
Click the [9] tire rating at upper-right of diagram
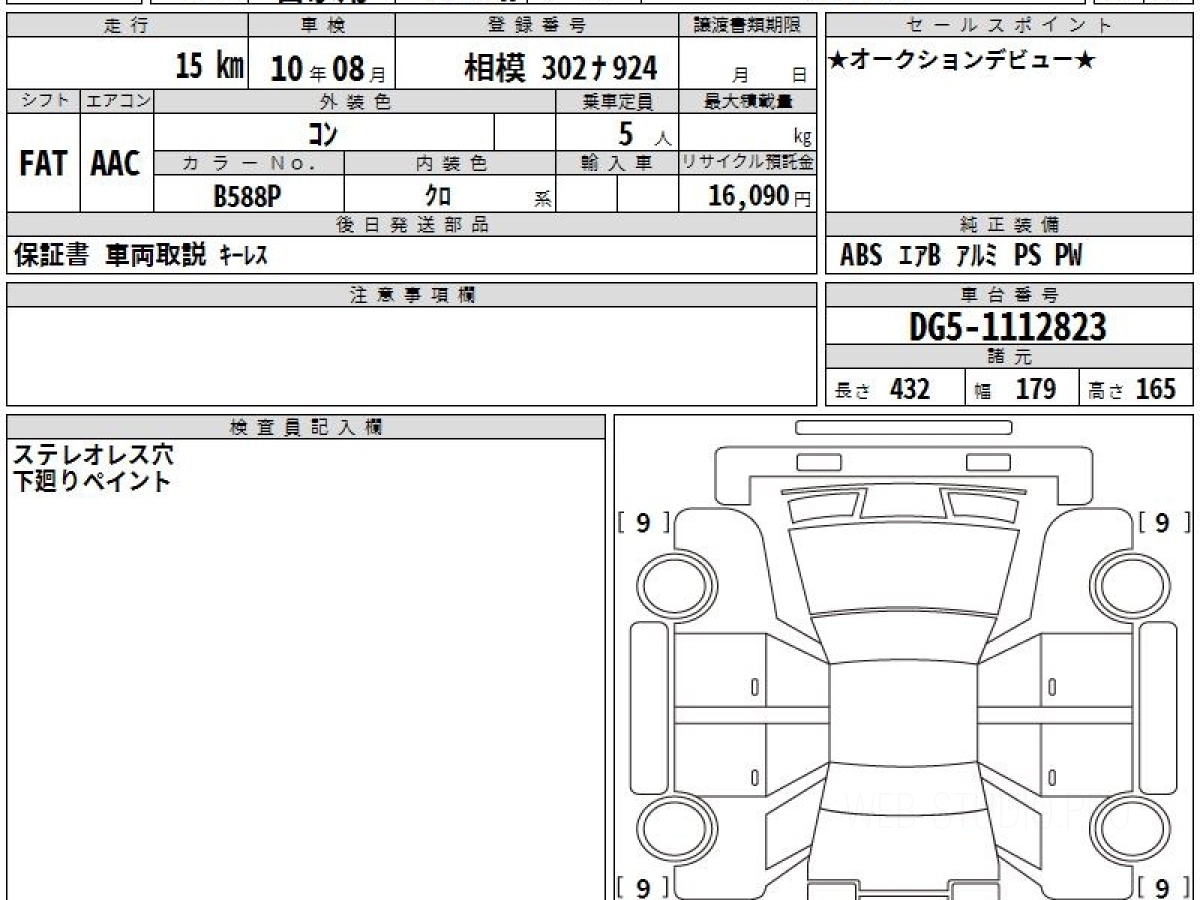click(1162, 522)
